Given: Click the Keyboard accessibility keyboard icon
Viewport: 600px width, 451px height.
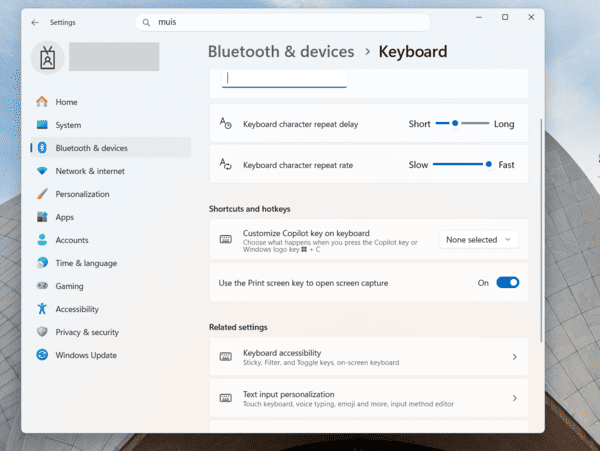Looking at the screenshot, I should 226,357.
